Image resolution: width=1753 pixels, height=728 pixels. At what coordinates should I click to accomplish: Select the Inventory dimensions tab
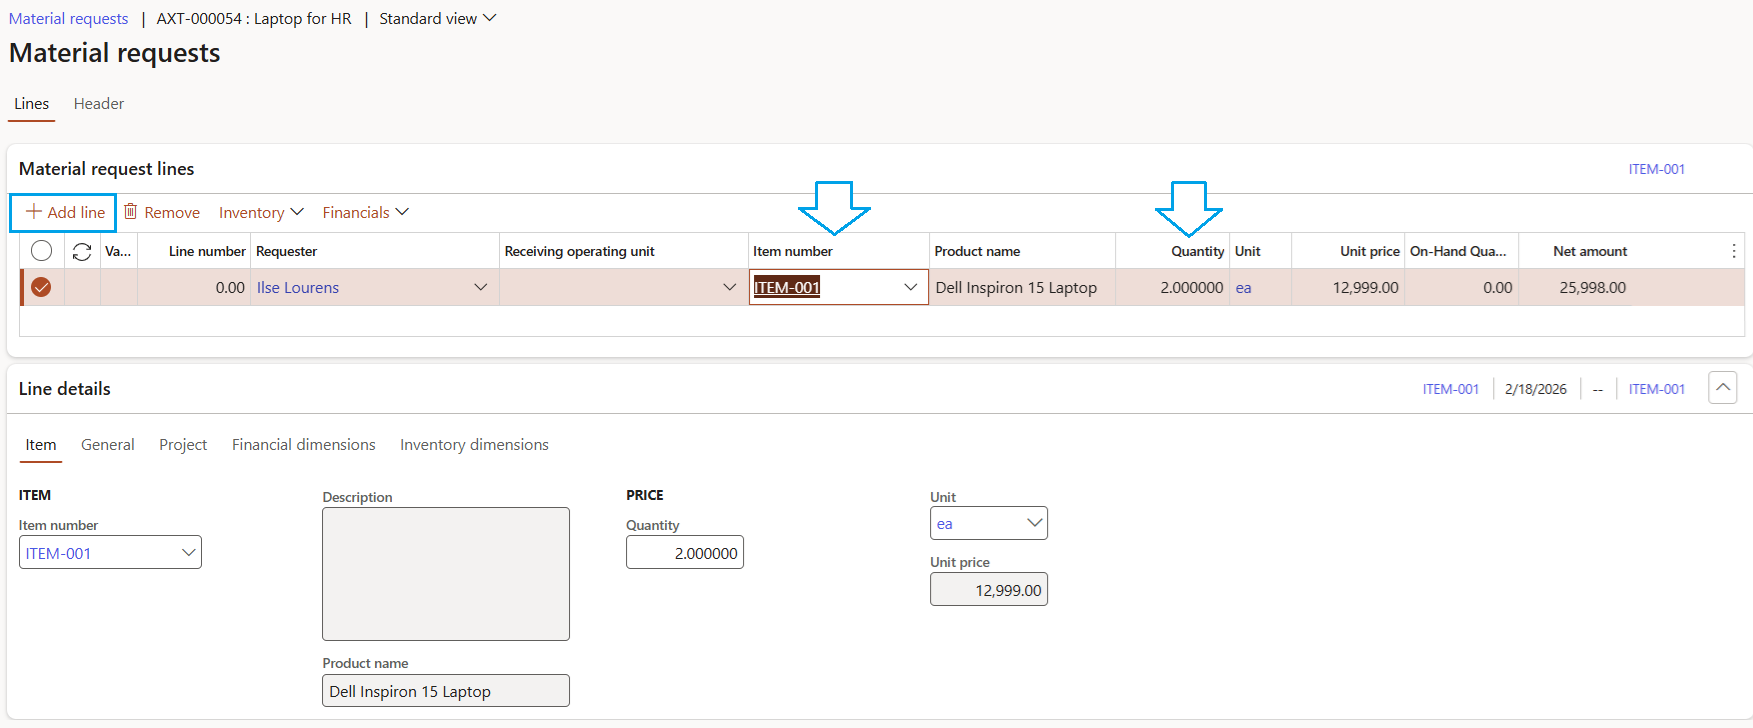(x=474, y=445)
